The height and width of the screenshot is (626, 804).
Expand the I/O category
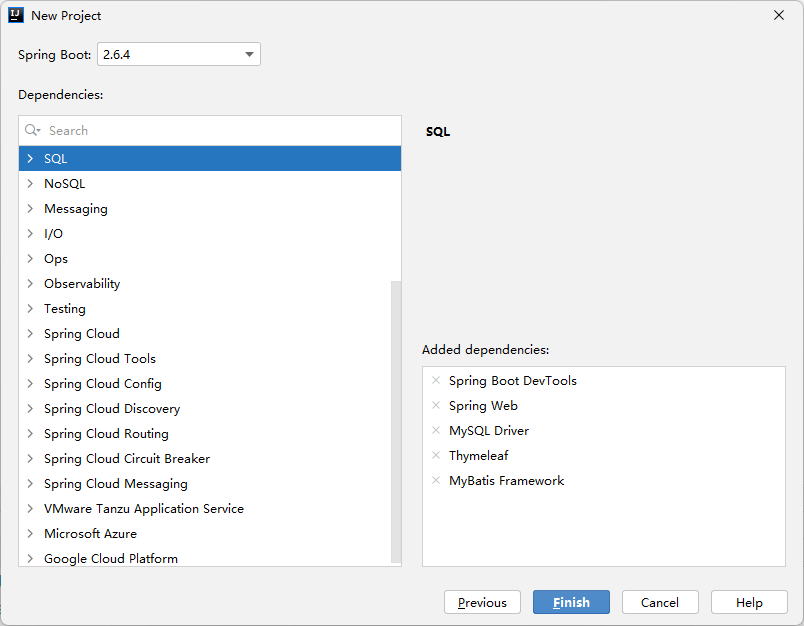(30, 234)
